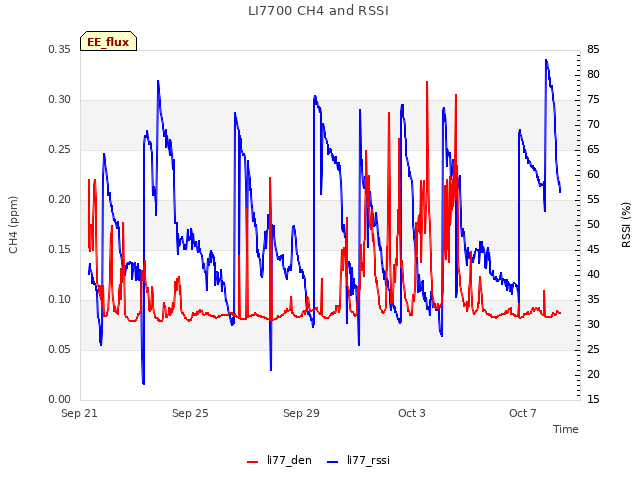Click the 0.20 value on CH4 axis

60,200
